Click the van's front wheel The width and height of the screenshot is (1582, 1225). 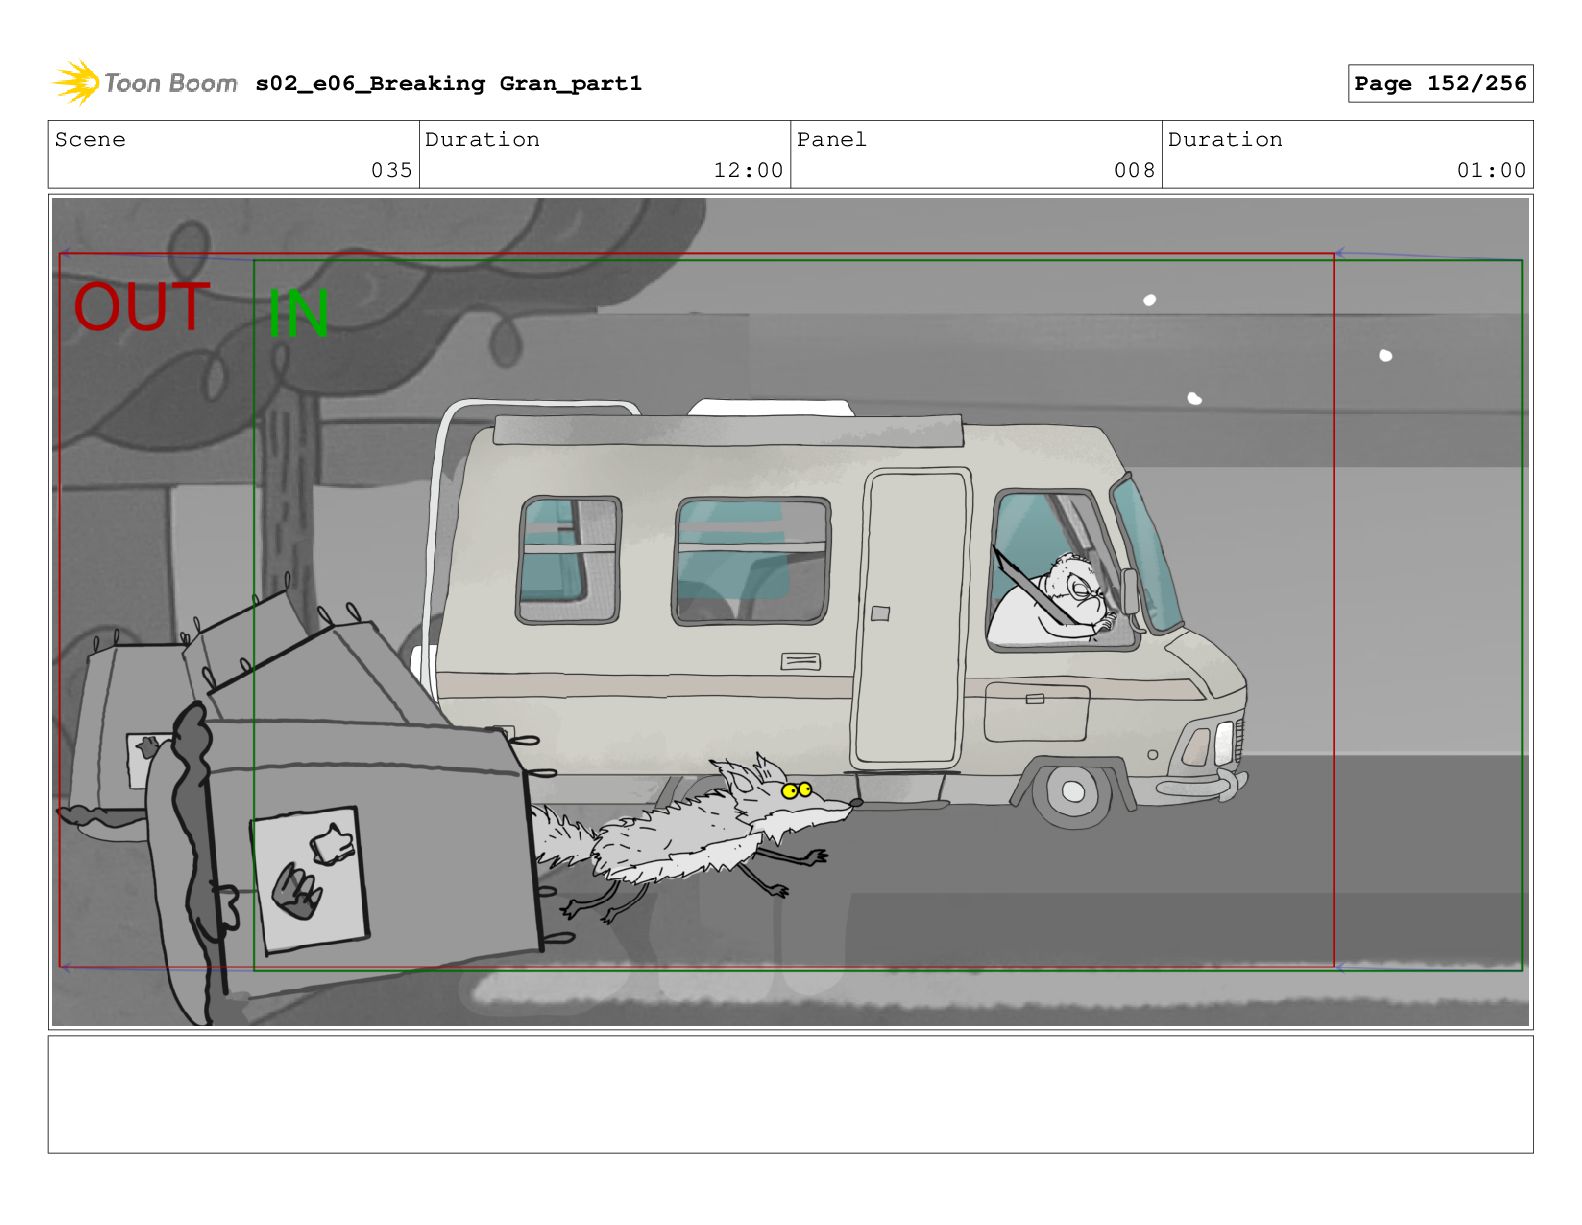click(1073, 792)
